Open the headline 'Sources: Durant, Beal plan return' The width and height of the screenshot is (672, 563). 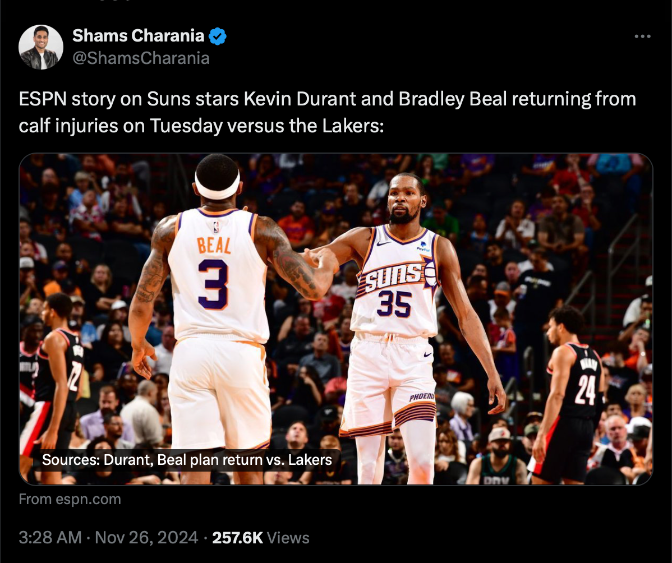coord(186,460)
